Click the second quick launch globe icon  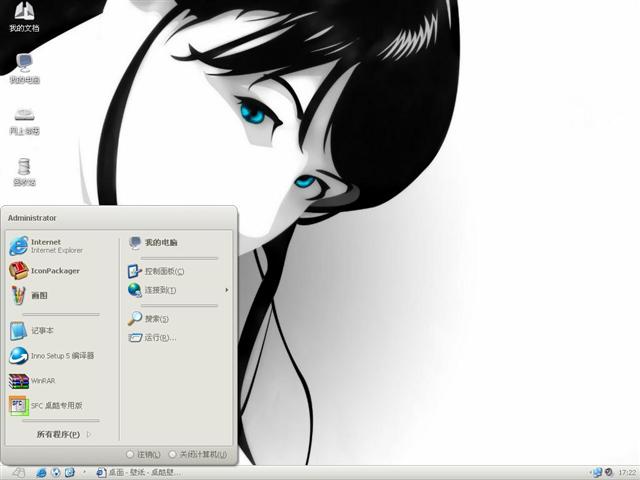[x=56, y=473]
